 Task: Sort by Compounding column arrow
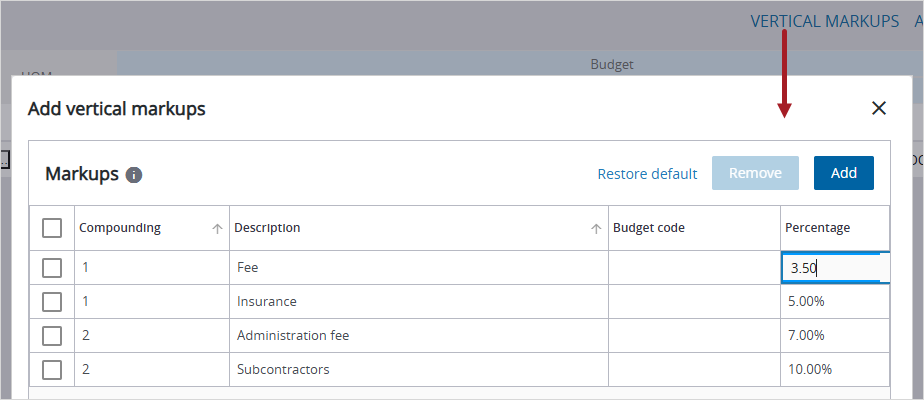point(217,228)
